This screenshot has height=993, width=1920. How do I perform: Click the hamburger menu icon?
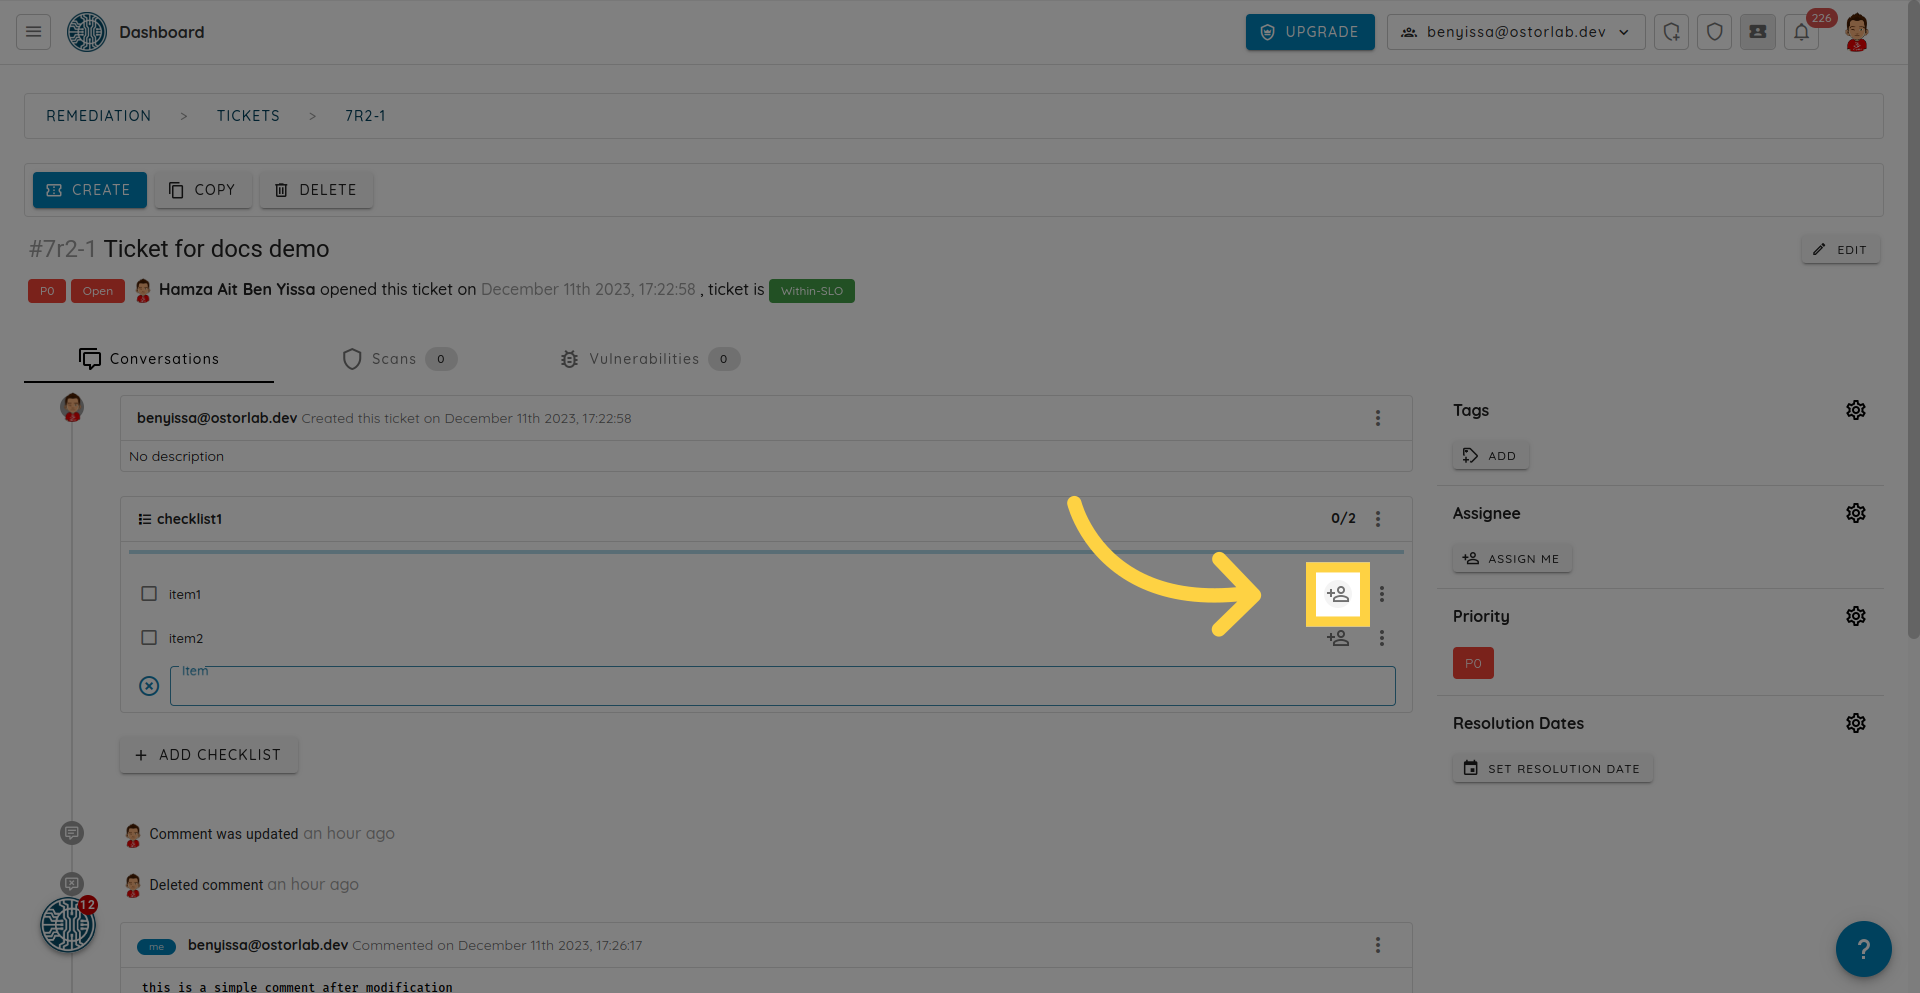pos(33,32)
